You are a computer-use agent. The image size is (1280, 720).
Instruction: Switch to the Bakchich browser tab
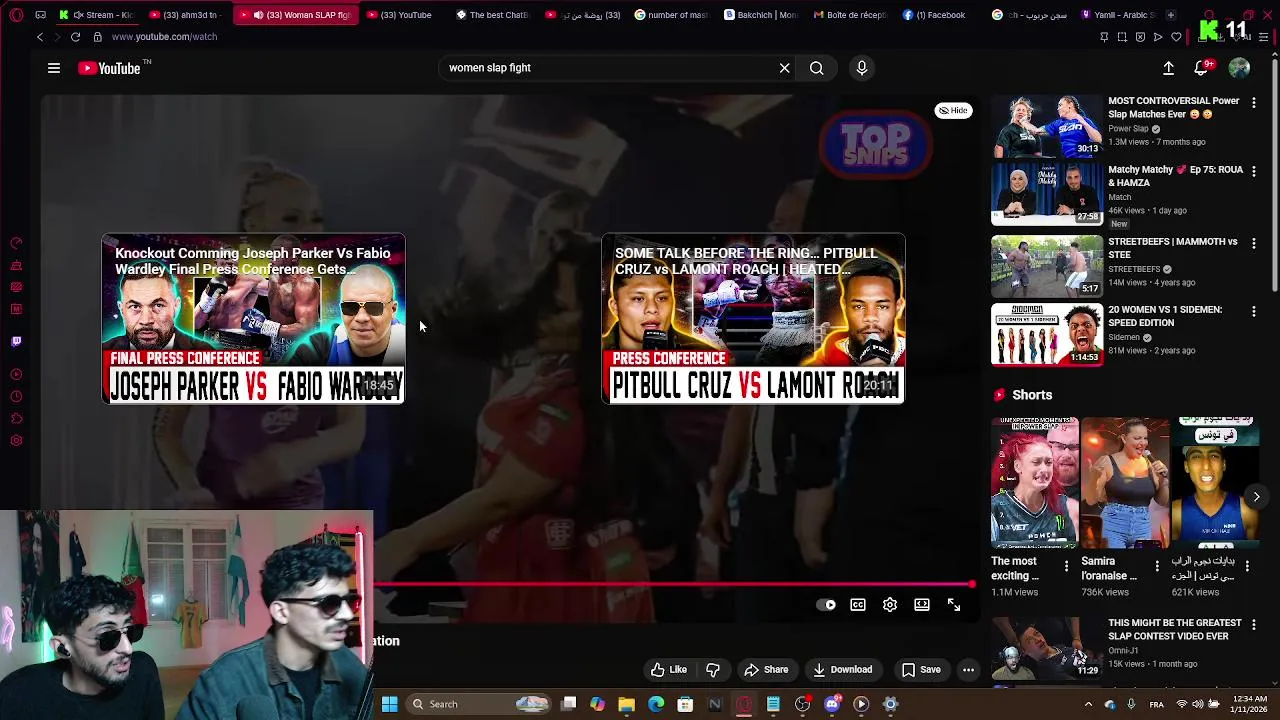tap(761, 15)
